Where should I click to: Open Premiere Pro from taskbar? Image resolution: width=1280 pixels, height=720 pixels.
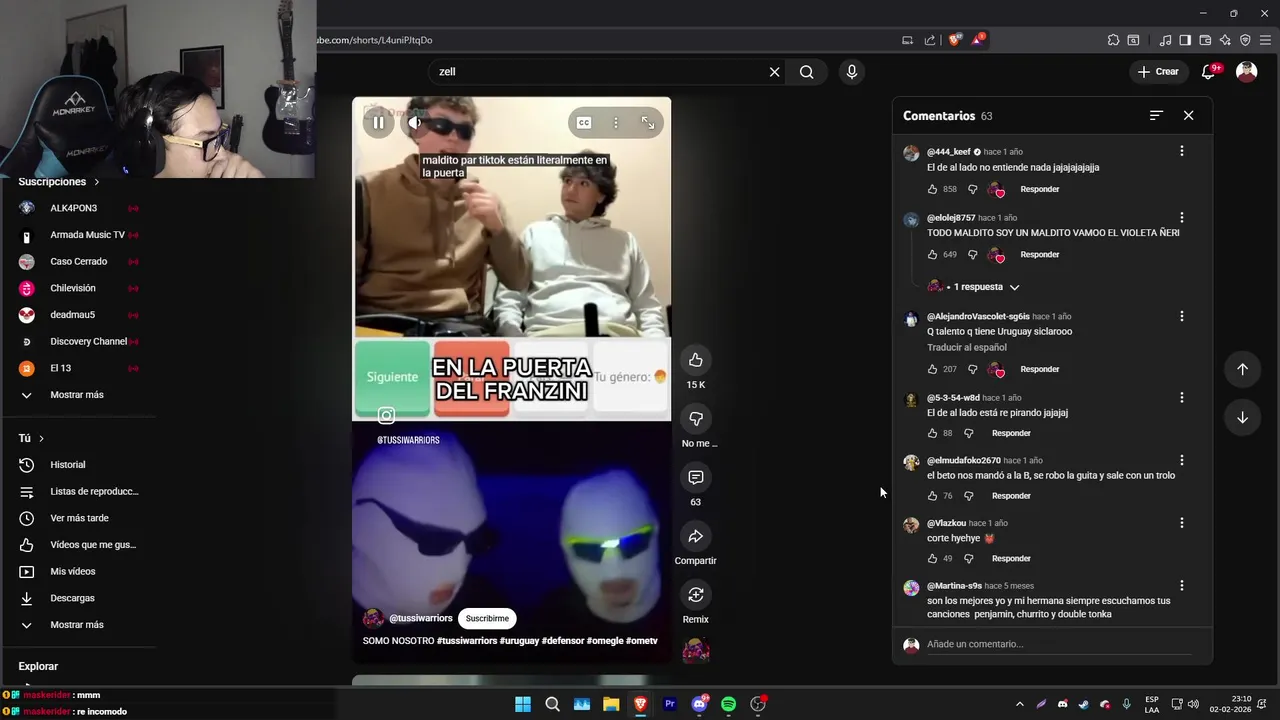tap(670, 704)
